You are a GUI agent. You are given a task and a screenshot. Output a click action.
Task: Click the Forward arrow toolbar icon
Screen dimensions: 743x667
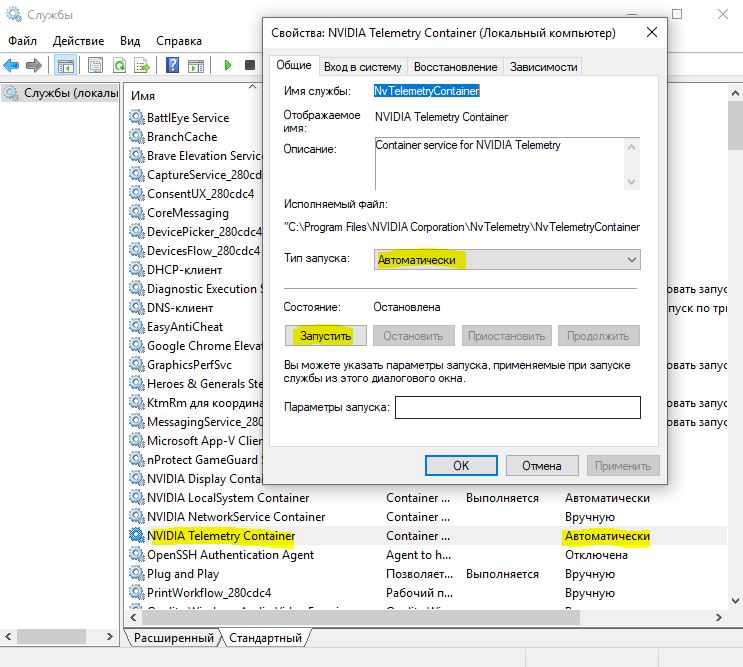(x=34, y=65)
